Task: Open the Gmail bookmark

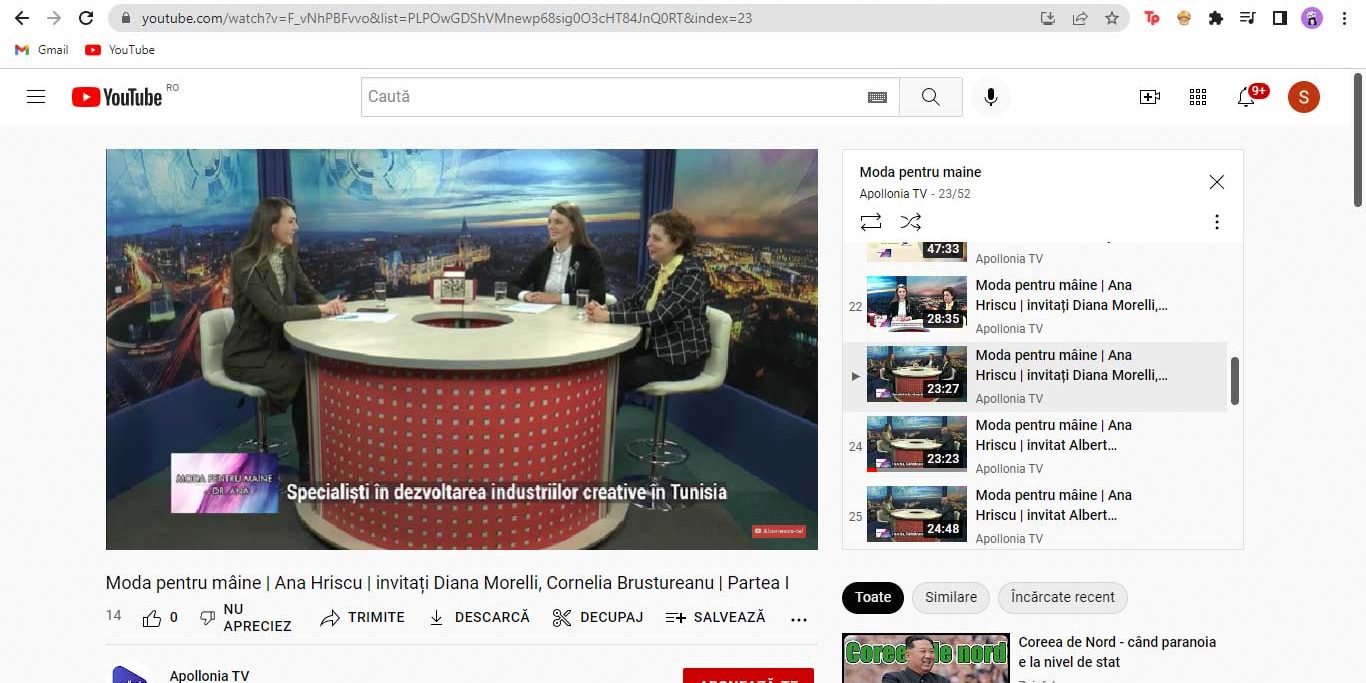Action: coord(42,50)
